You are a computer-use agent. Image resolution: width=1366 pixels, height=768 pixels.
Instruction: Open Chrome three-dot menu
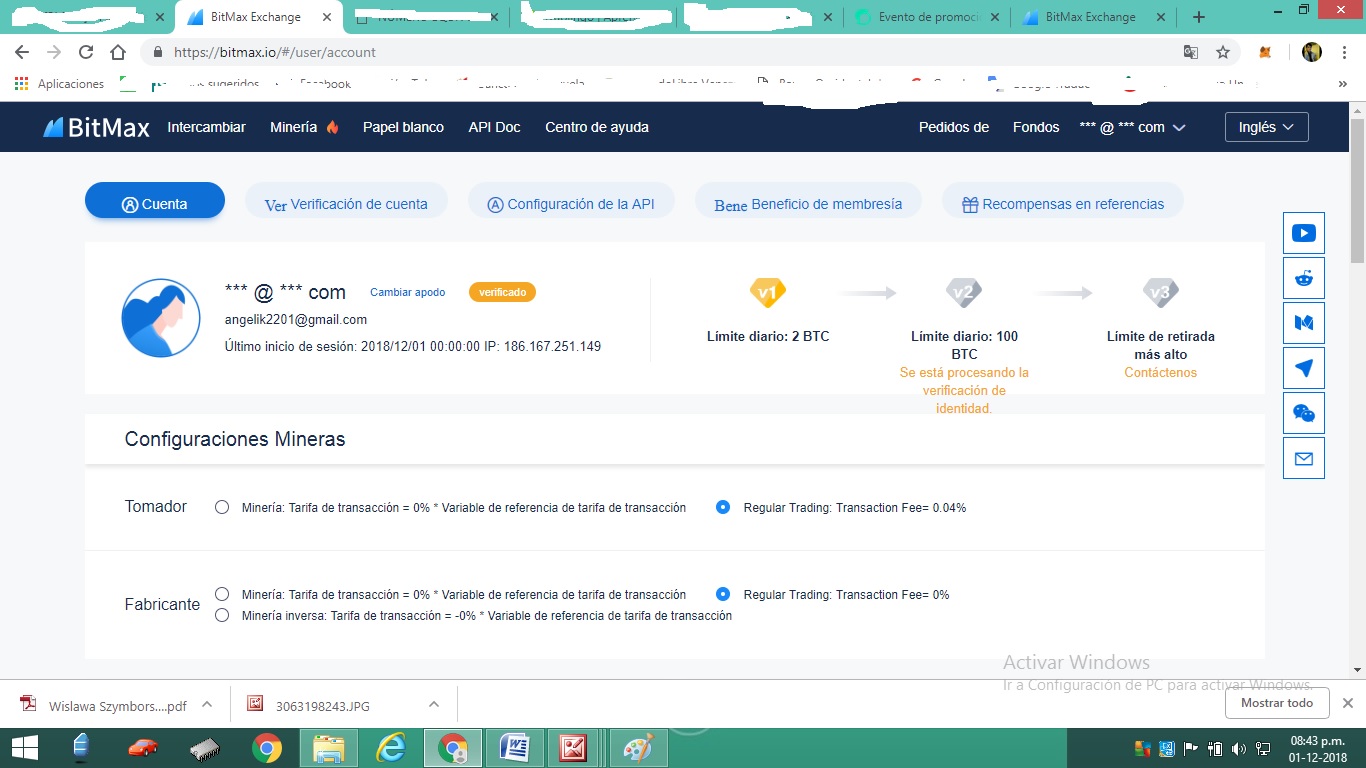pyautogui.click(x=1344, y=52)
